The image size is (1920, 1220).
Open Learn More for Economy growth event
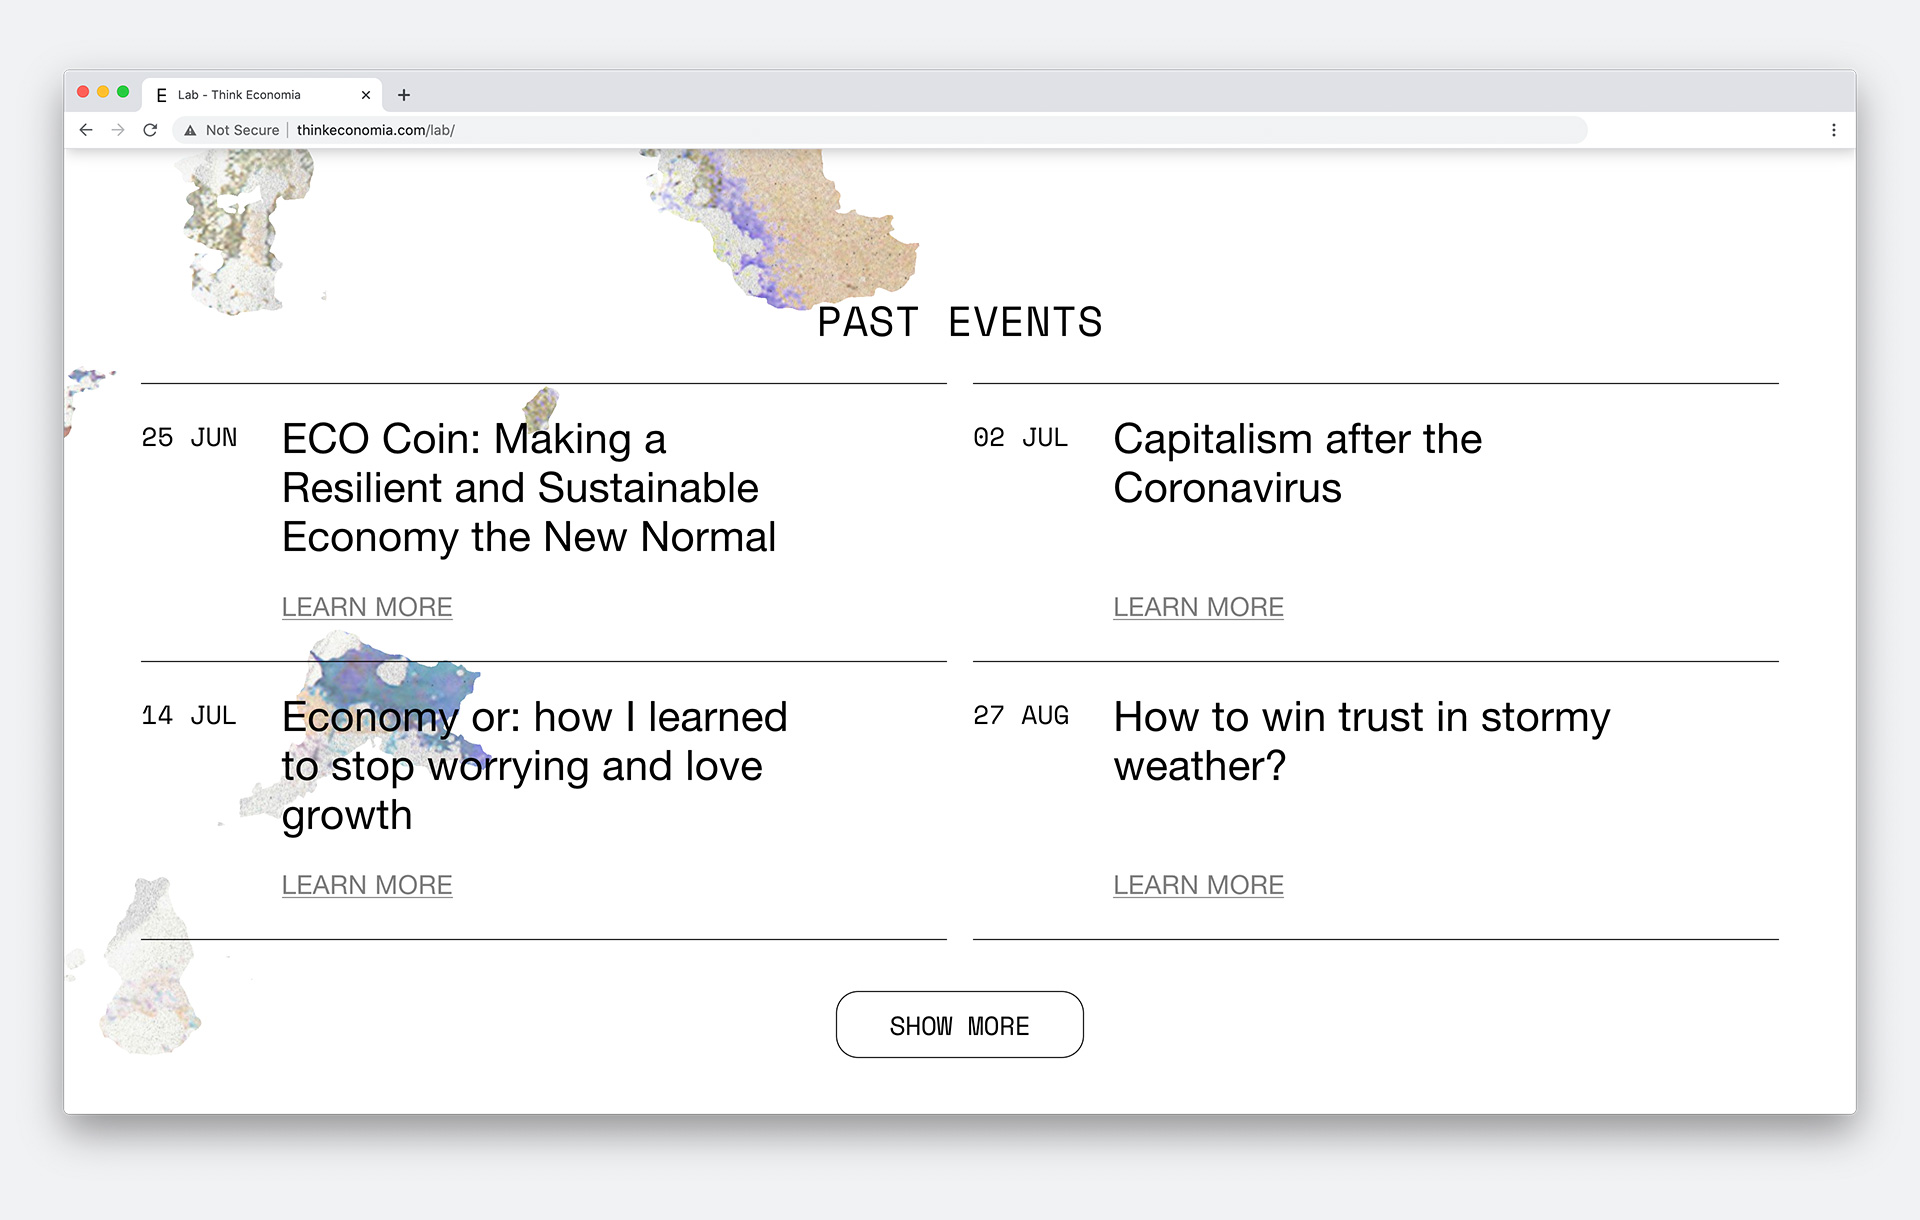tap(367, 885)
